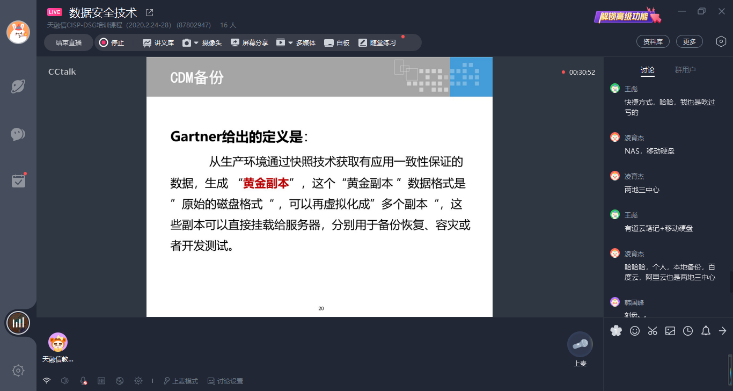The height and width of the screenshot is (391, 733).
Task: Collapse chat panel with right arrow icon
Action: pyautogui.click(x=723, y=331)
